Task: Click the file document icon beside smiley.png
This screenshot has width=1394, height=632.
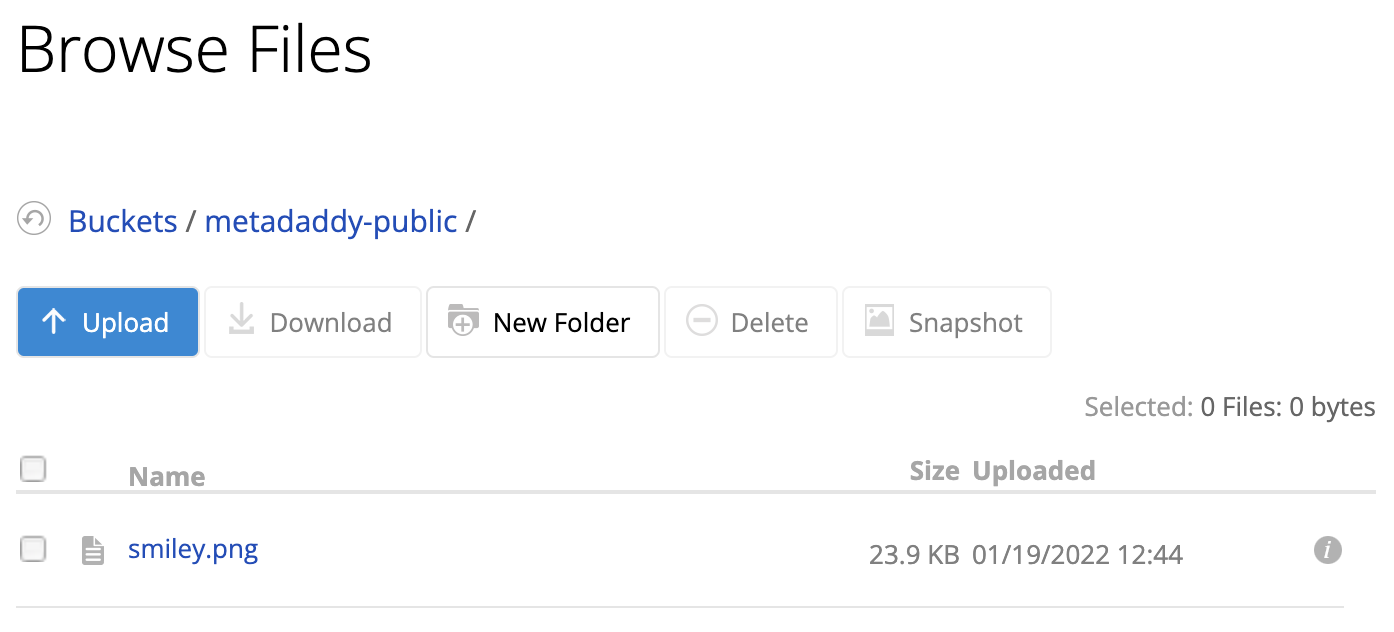Action: 92,549
